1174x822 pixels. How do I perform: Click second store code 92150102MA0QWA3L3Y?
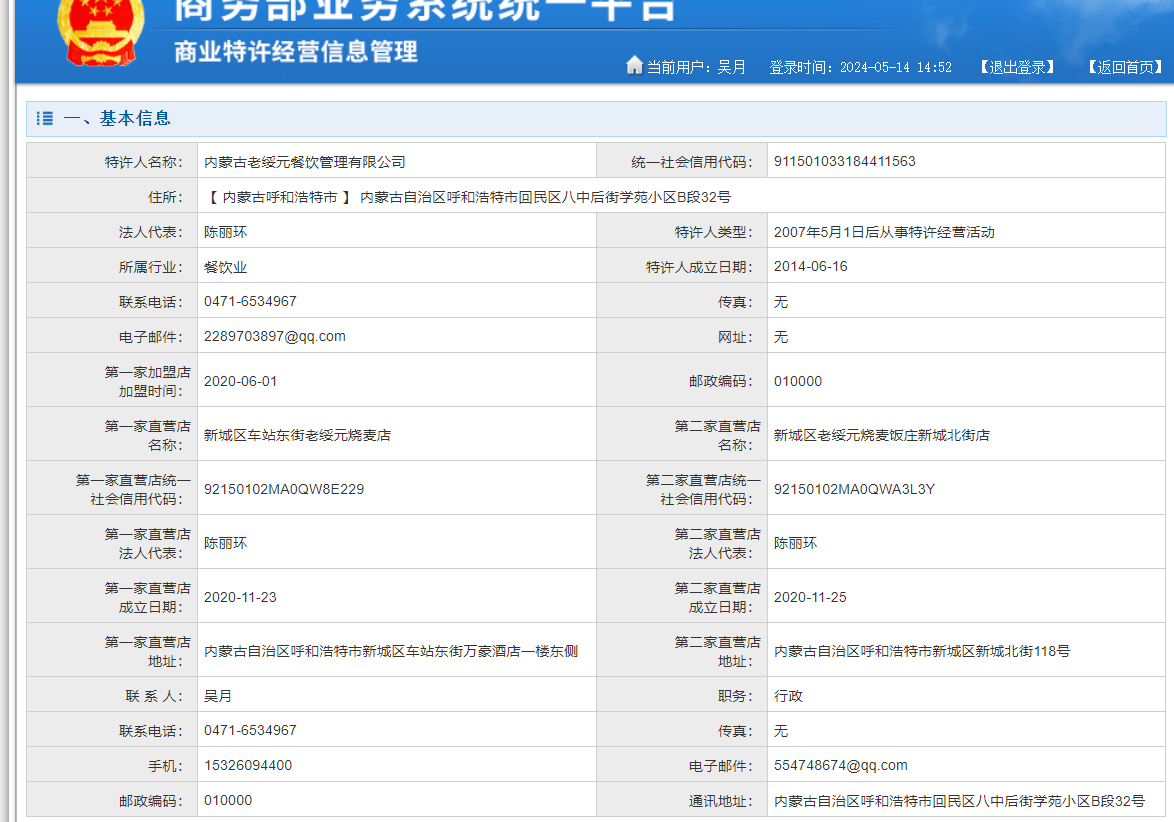(855, 489)
